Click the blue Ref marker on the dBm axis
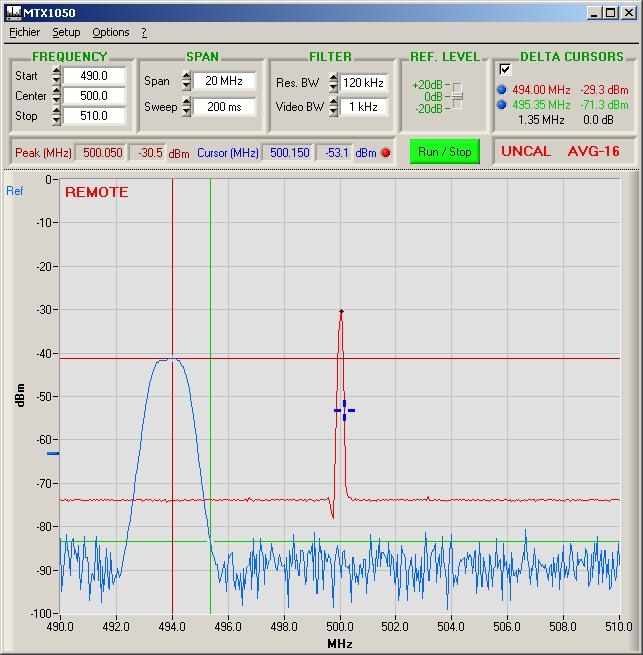This screenshot has width=643, height=655. pos(53,453)
